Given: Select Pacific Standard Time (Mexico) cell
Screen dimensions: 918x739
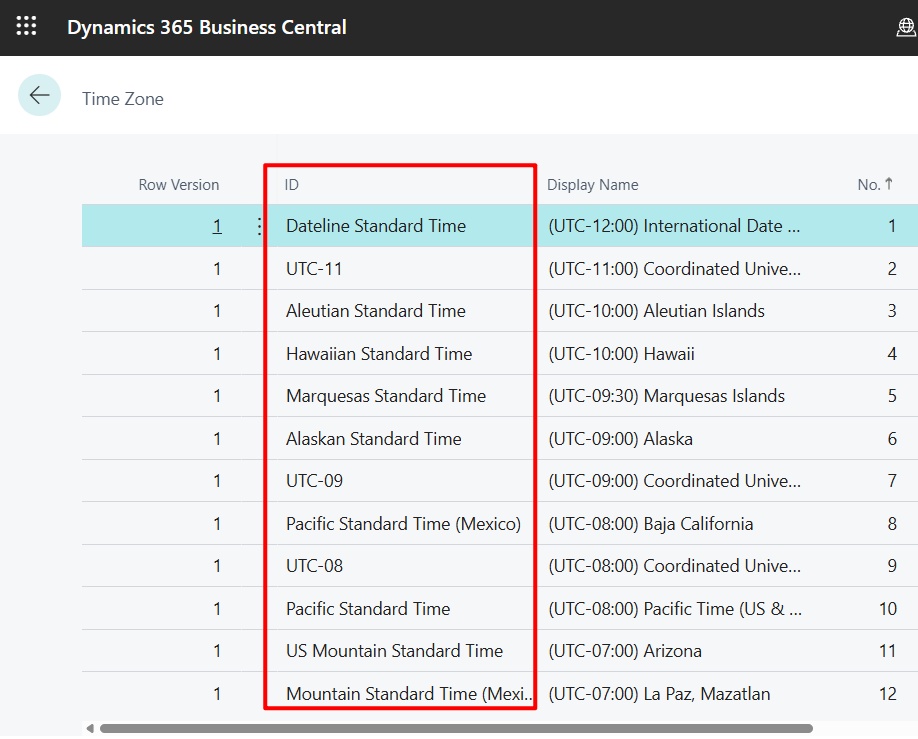Looking at the screenshot, I should coord(403,524).
